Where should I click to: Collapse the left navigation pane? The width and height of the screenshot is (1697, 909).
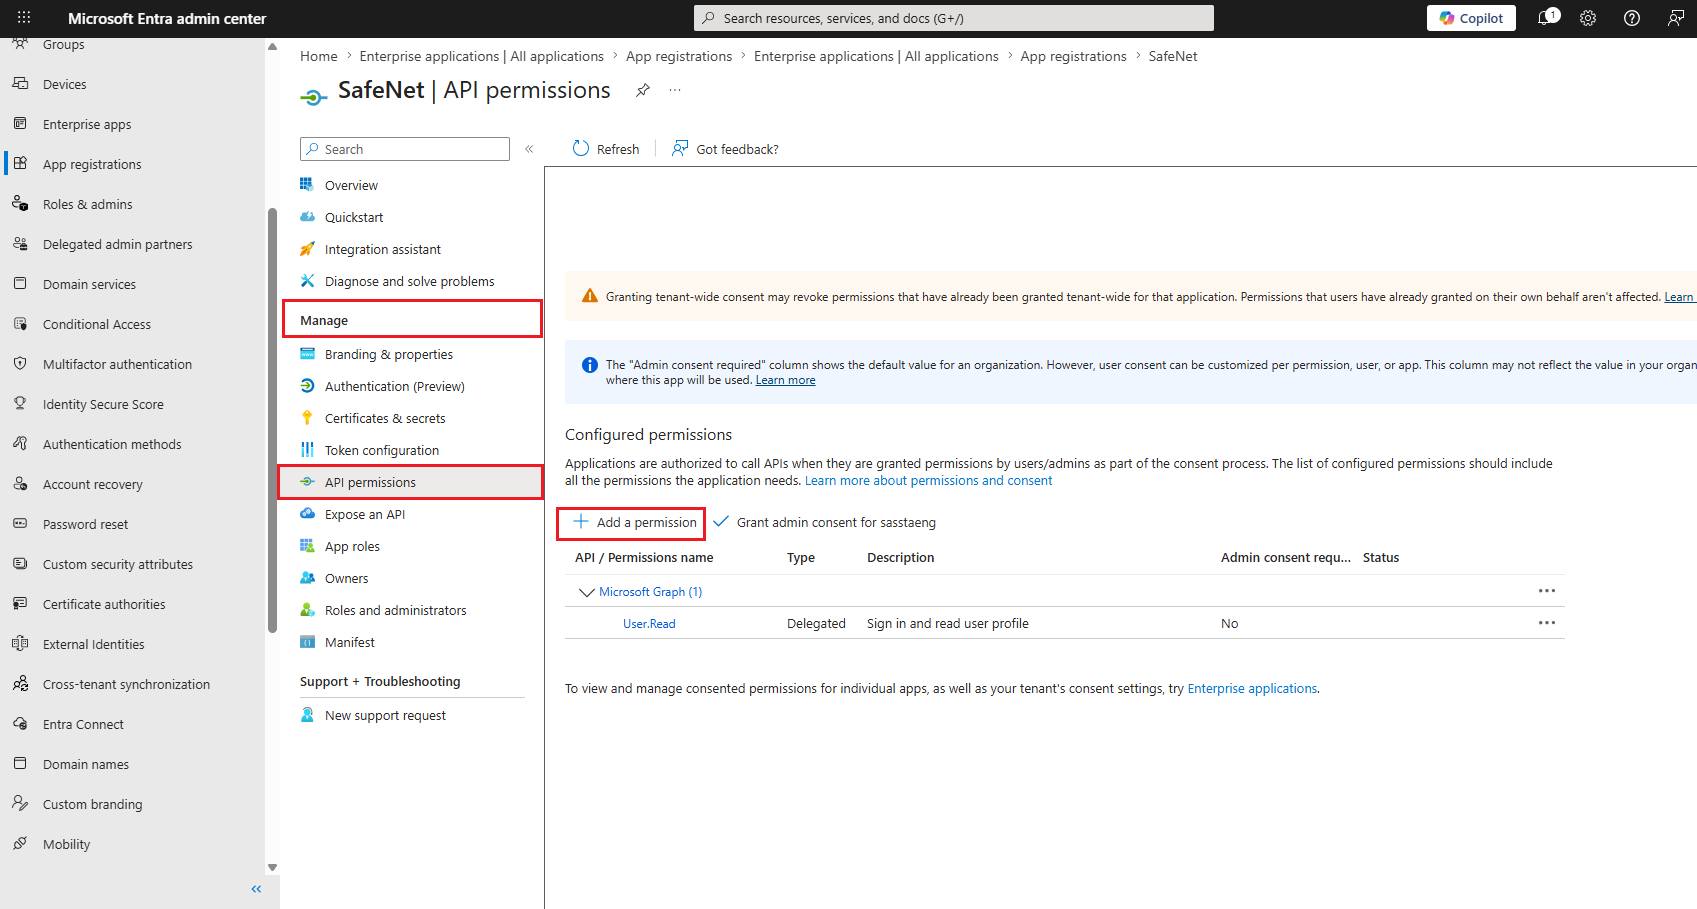point(256,889)
